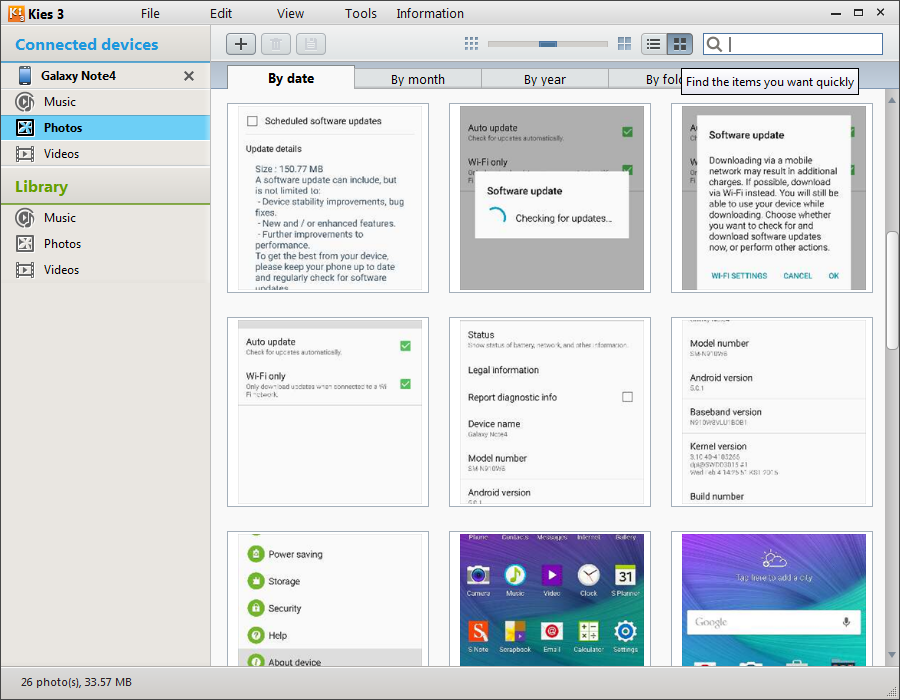
Task: Open Music in the Library
Action: click(x=105, y=217)
